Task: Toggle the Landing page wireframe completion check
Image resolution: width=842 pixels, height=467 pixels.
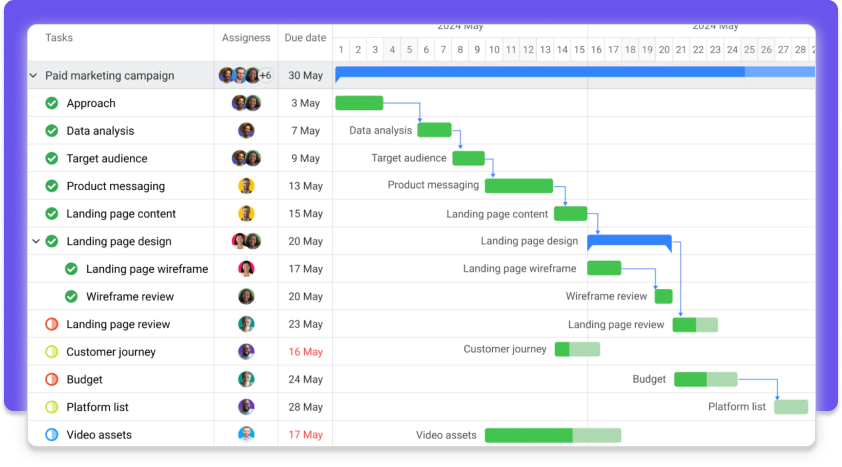Action: coord(71,269)
